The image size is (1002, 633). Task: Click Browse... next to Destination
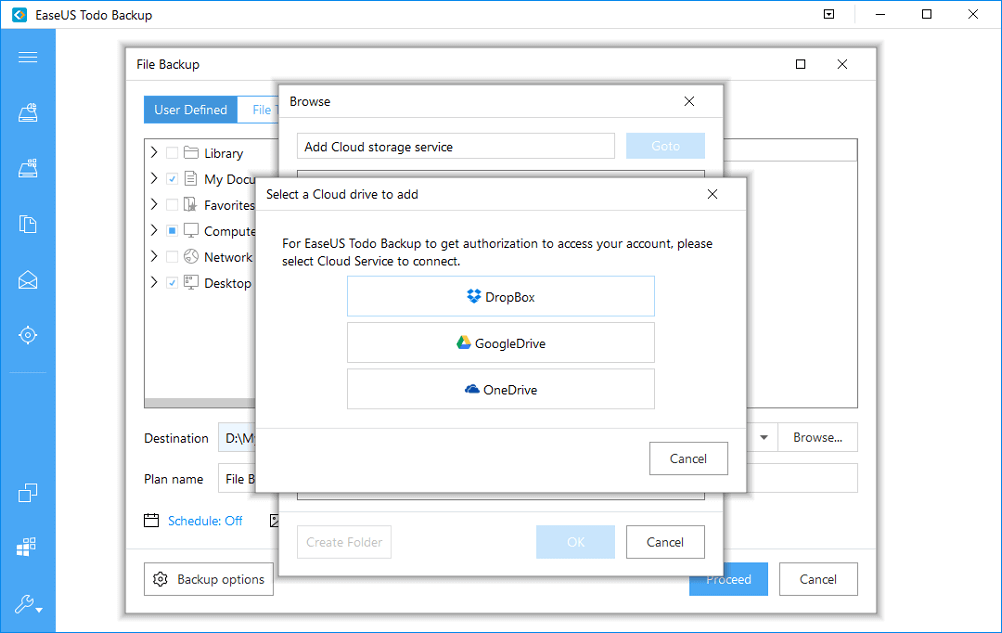817,438
